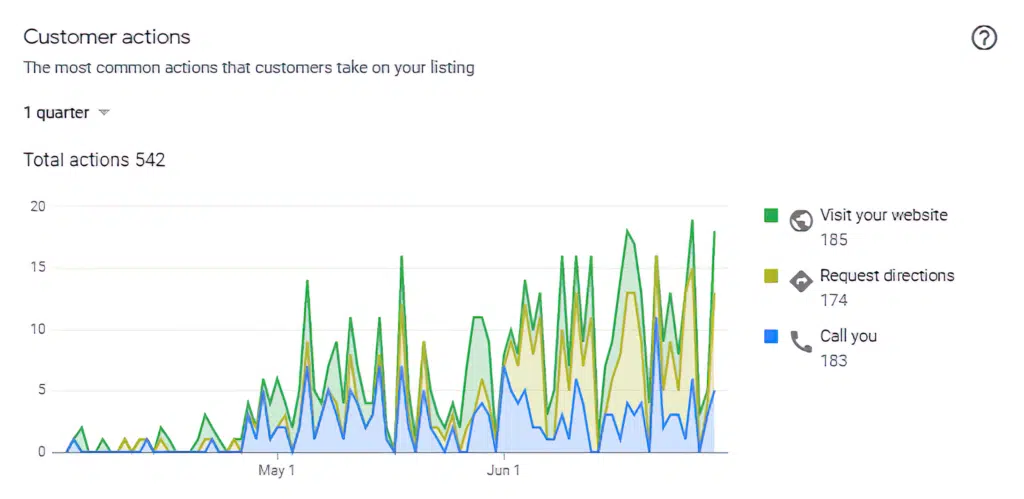Viewport: 1024px width, 499px height.
Task: Select the Visit your website legend label
Action: coord(883,215)
